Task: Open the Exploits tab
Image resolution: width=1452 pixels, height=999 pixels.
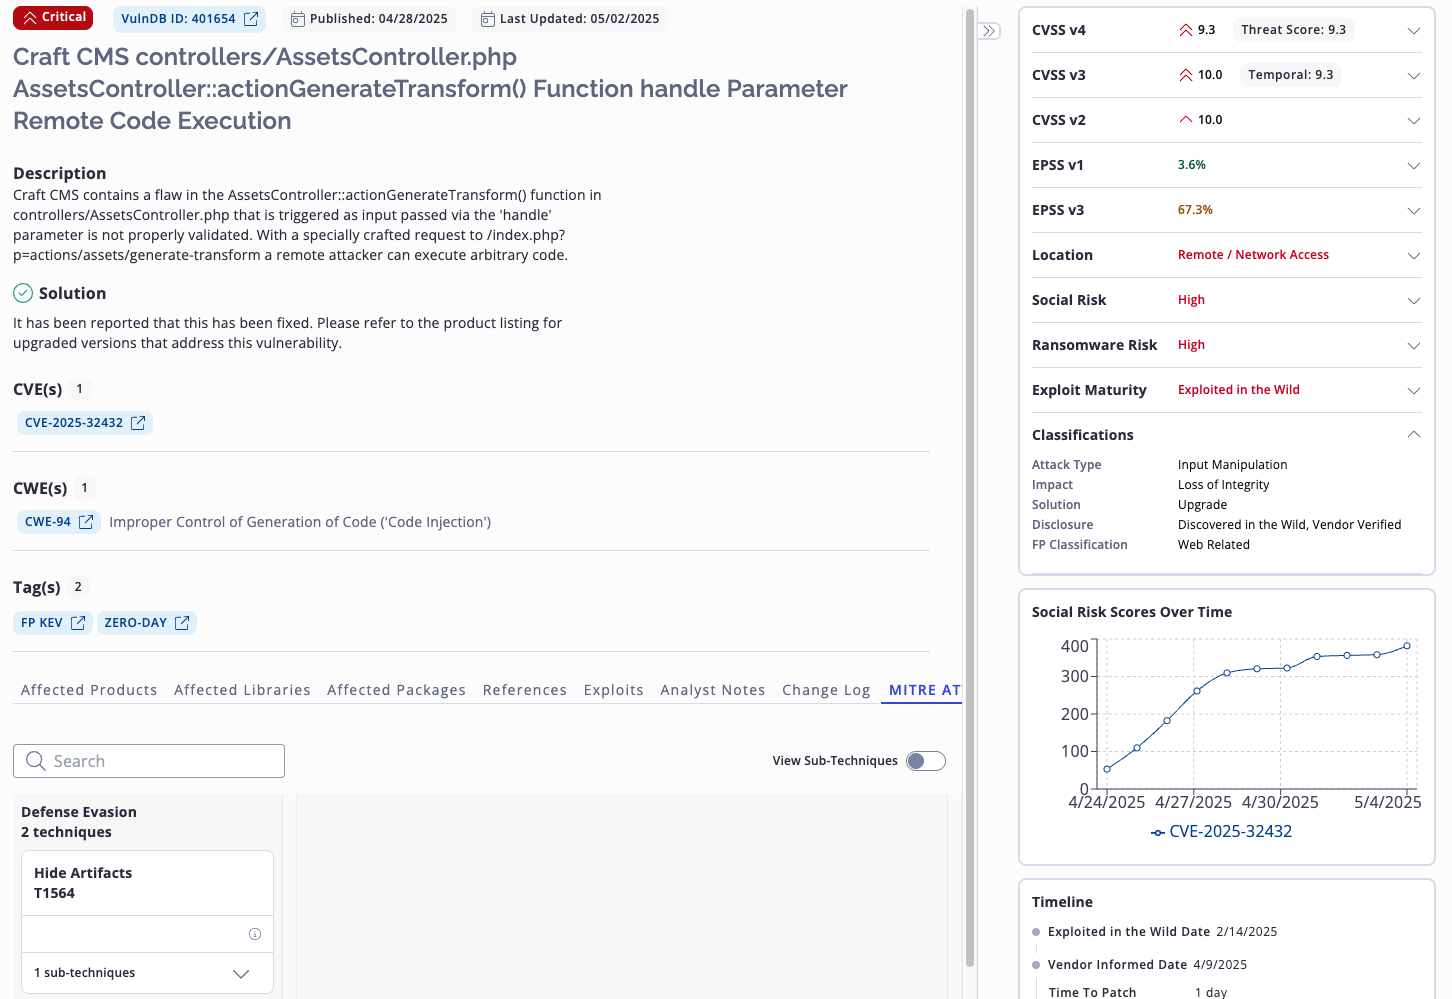Action: click(614, 690)
